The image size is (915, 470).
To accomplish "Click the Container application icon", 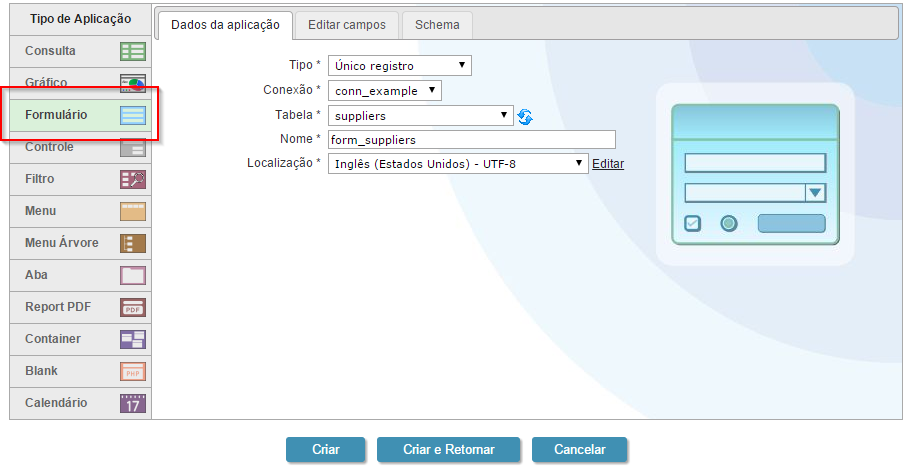I will click(132, 339).
